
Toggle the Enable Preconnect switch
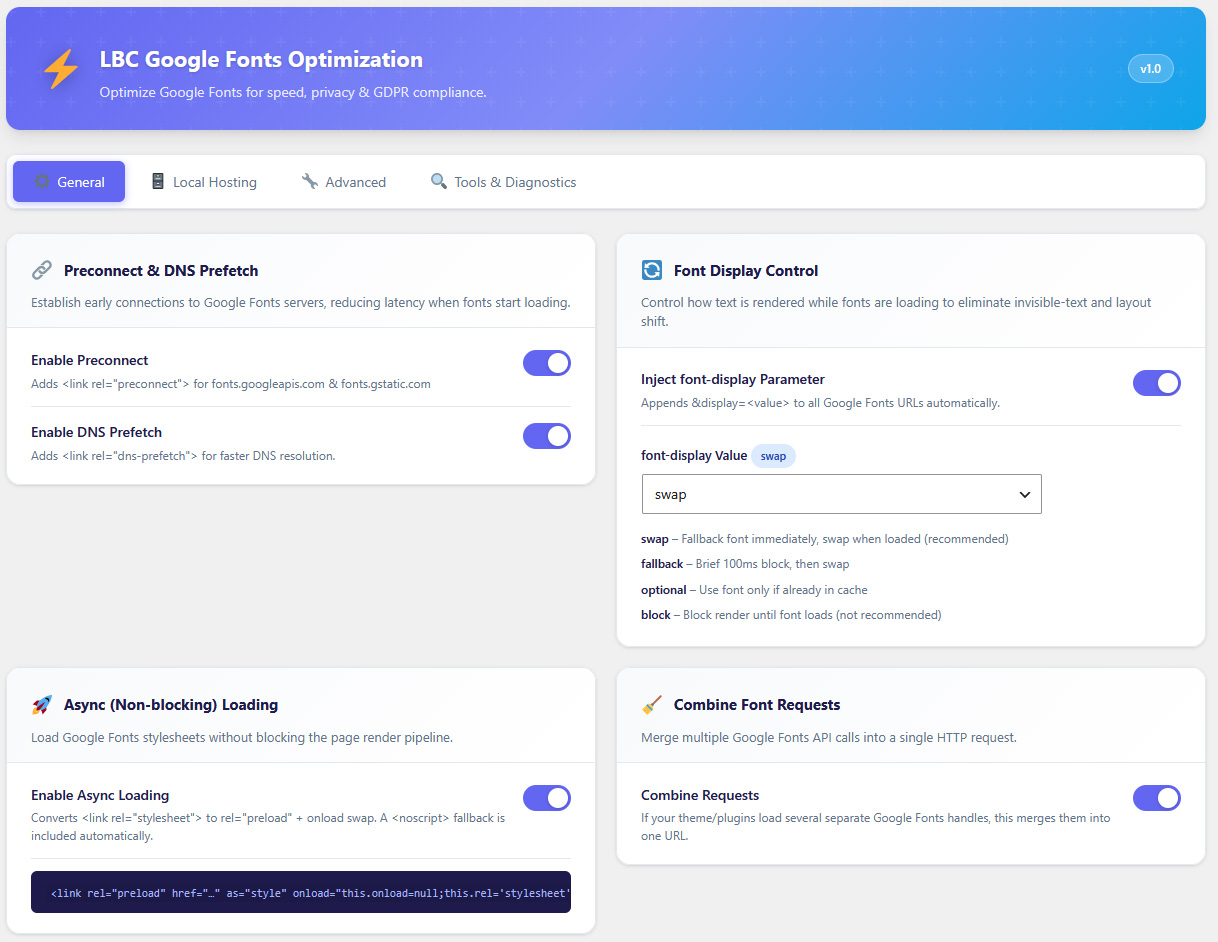[x=547, y=363]
